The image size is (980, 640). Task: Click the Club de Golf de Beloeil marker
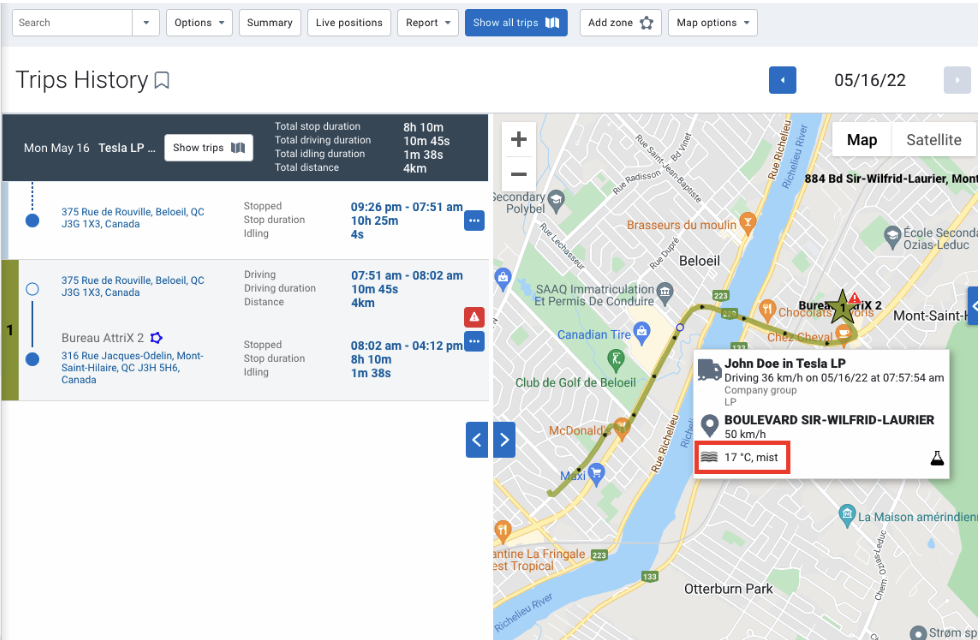[x=616, y=359]
